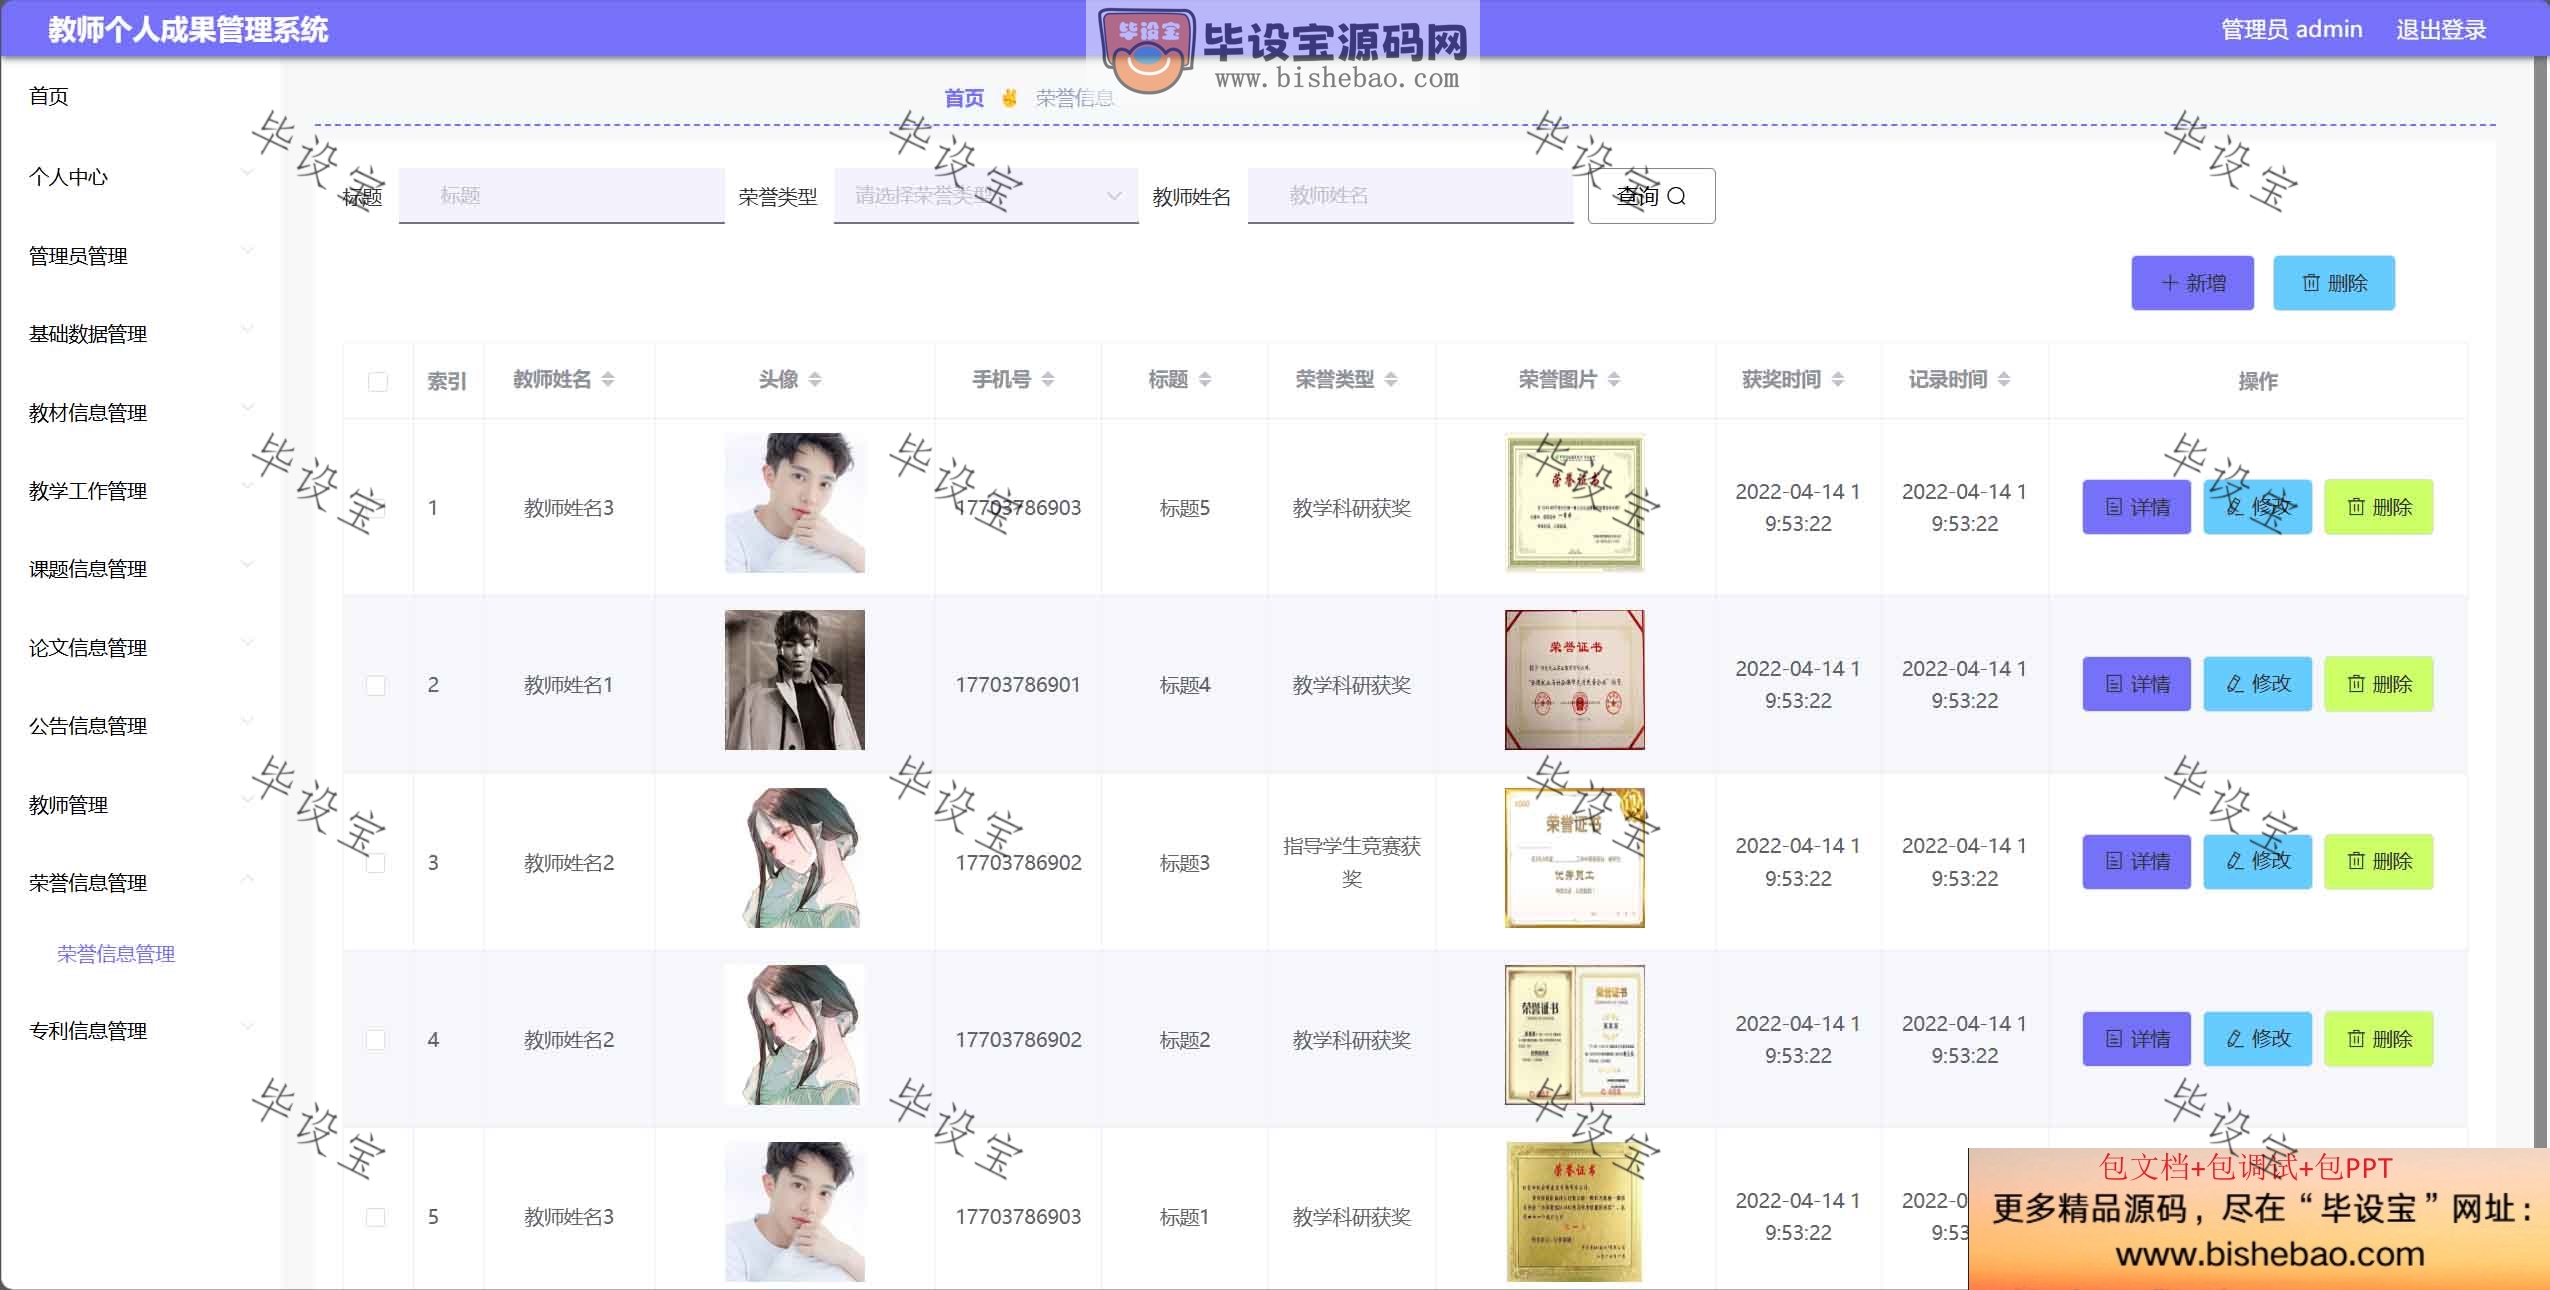Expand 论文信息管理 sidebar menu

140,648
